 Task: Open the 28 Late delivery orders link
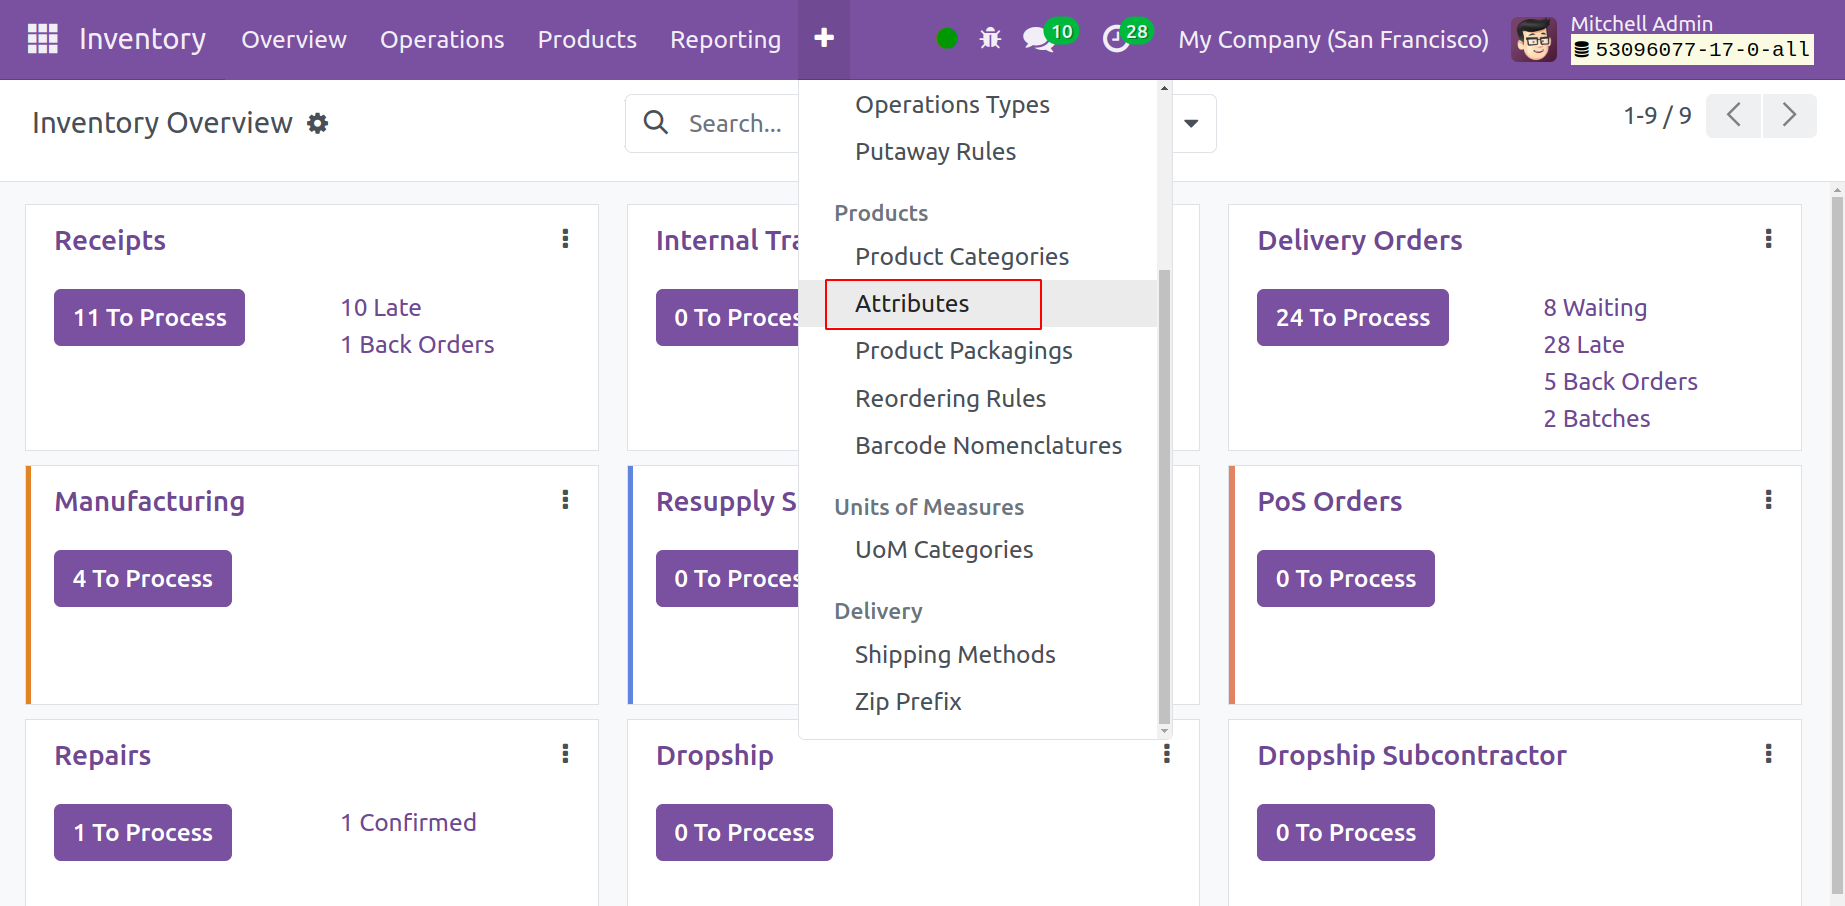[x=1583, y=345]
